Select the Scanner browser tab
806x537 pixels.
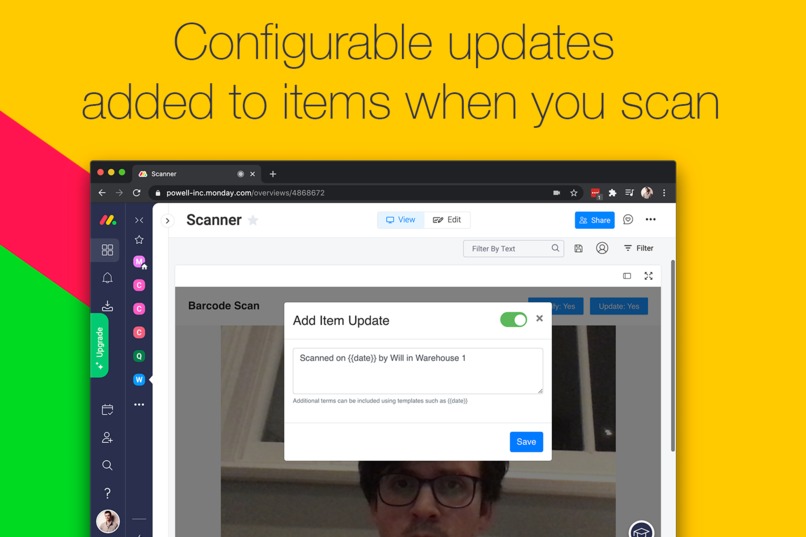click(x=196, y=174)
